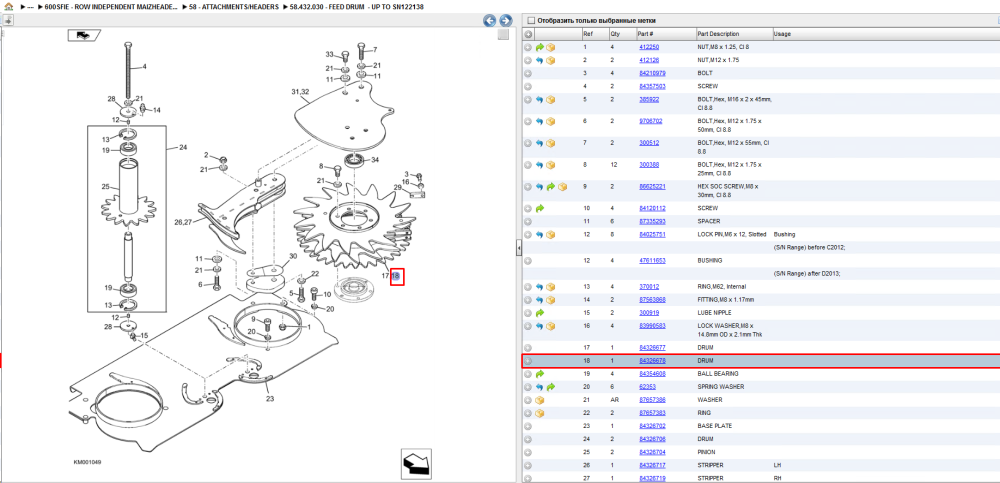Select callout 34 on the diagram
Viewport: 1000px width, 483px height.
(375, 160)
